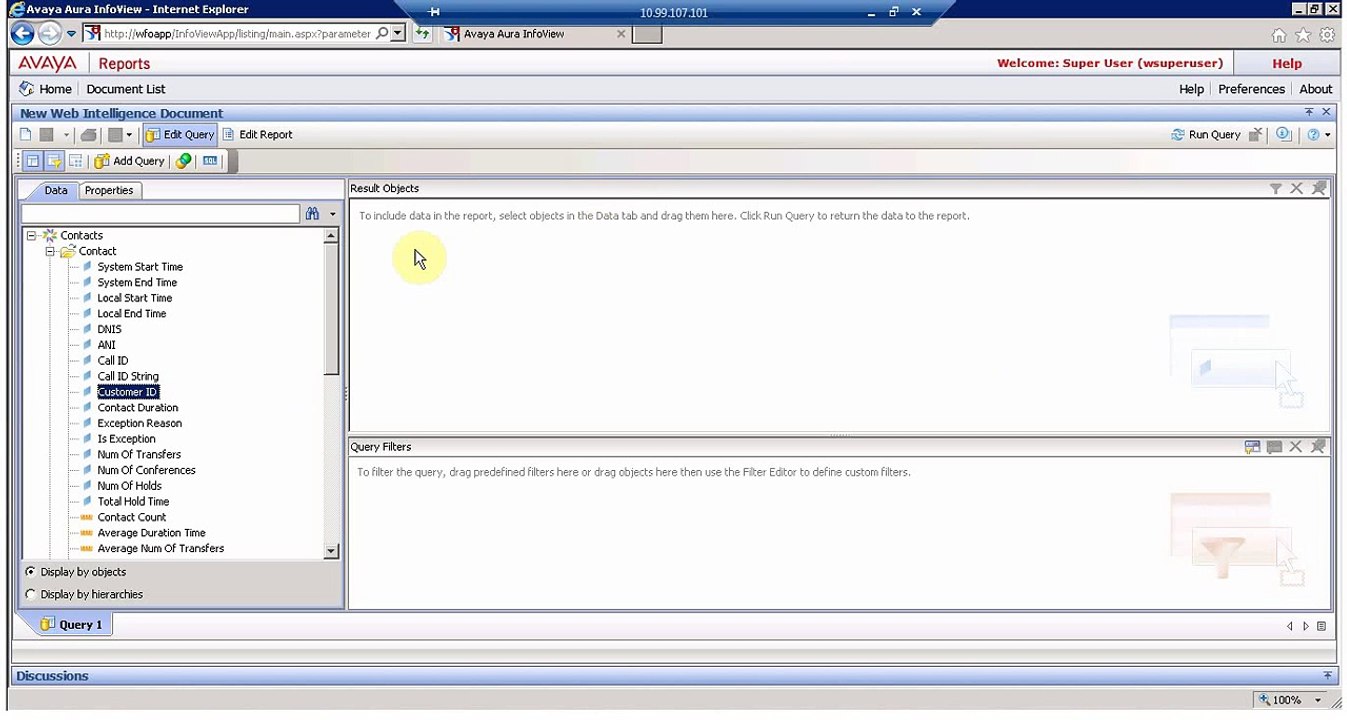This screenshot has height=720, width=1347.
Task: Toggle Show/Hide Filter pane icon
Action: tap(54, 161)
